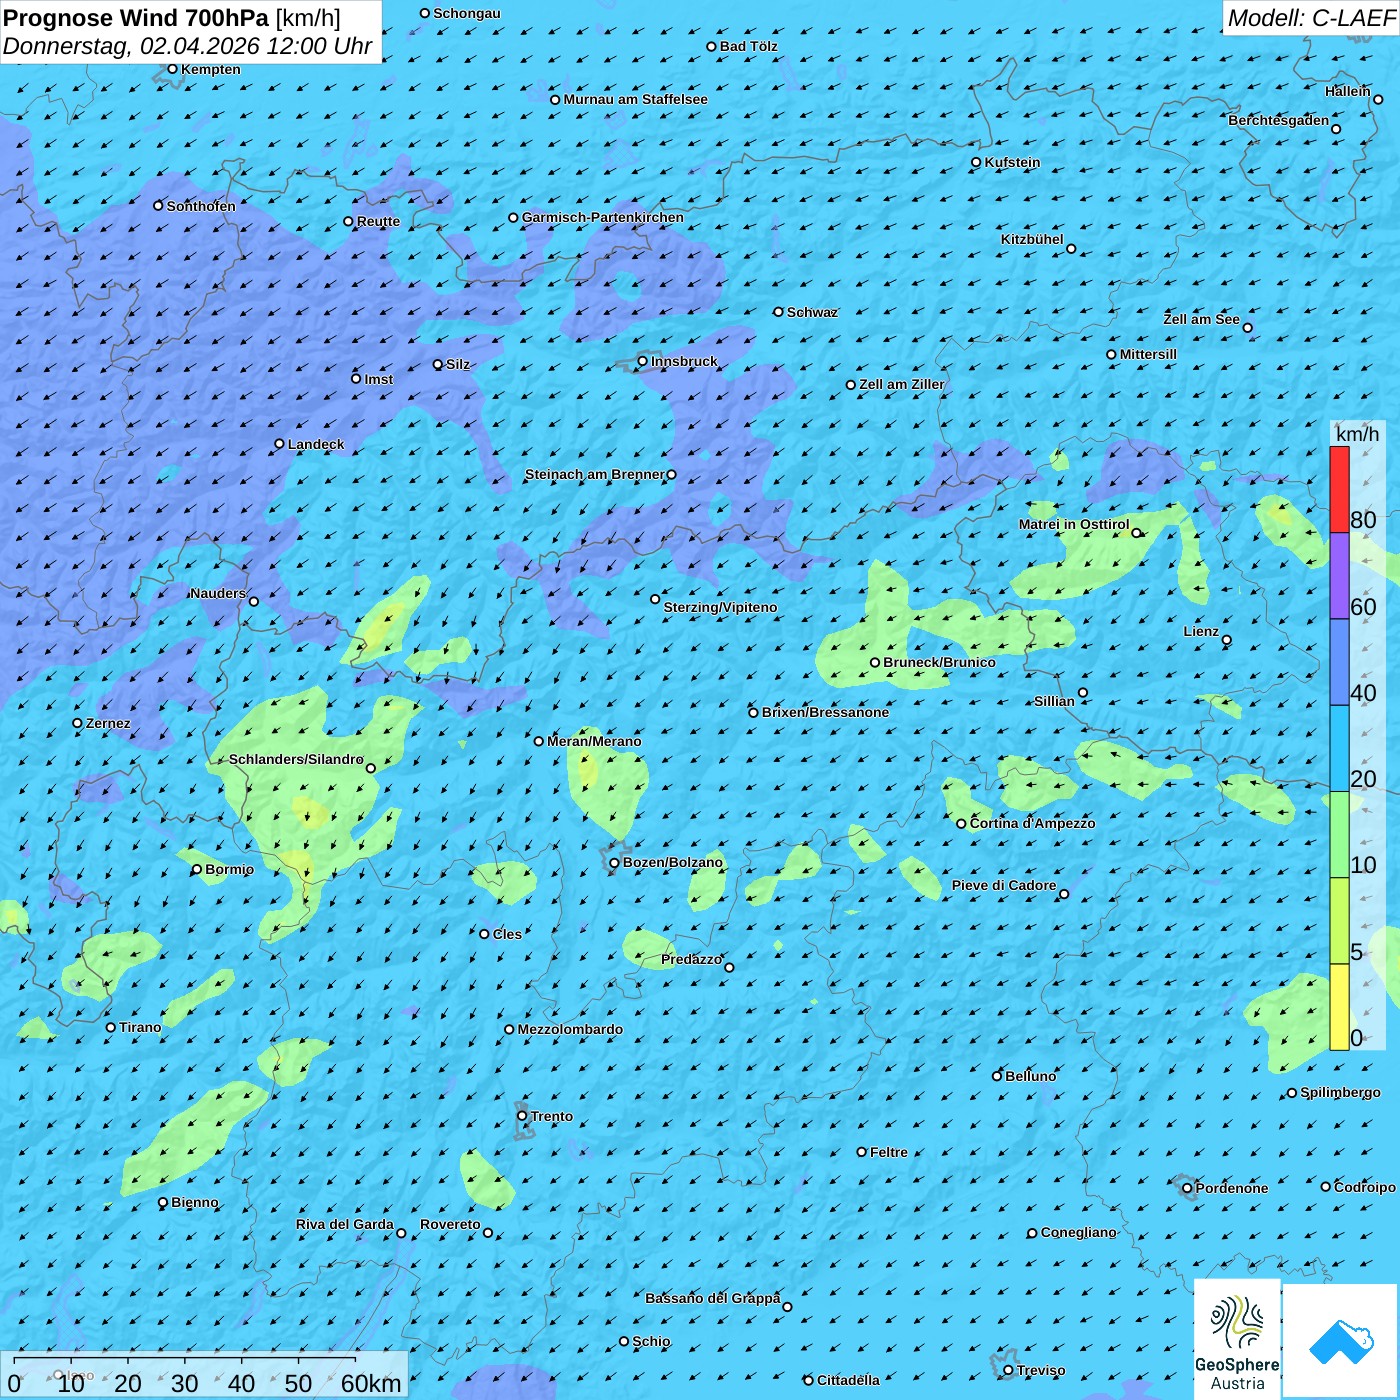Click the red 80 km/h legend color
1400x1400 pixels.
click(x=1339, y=490)
